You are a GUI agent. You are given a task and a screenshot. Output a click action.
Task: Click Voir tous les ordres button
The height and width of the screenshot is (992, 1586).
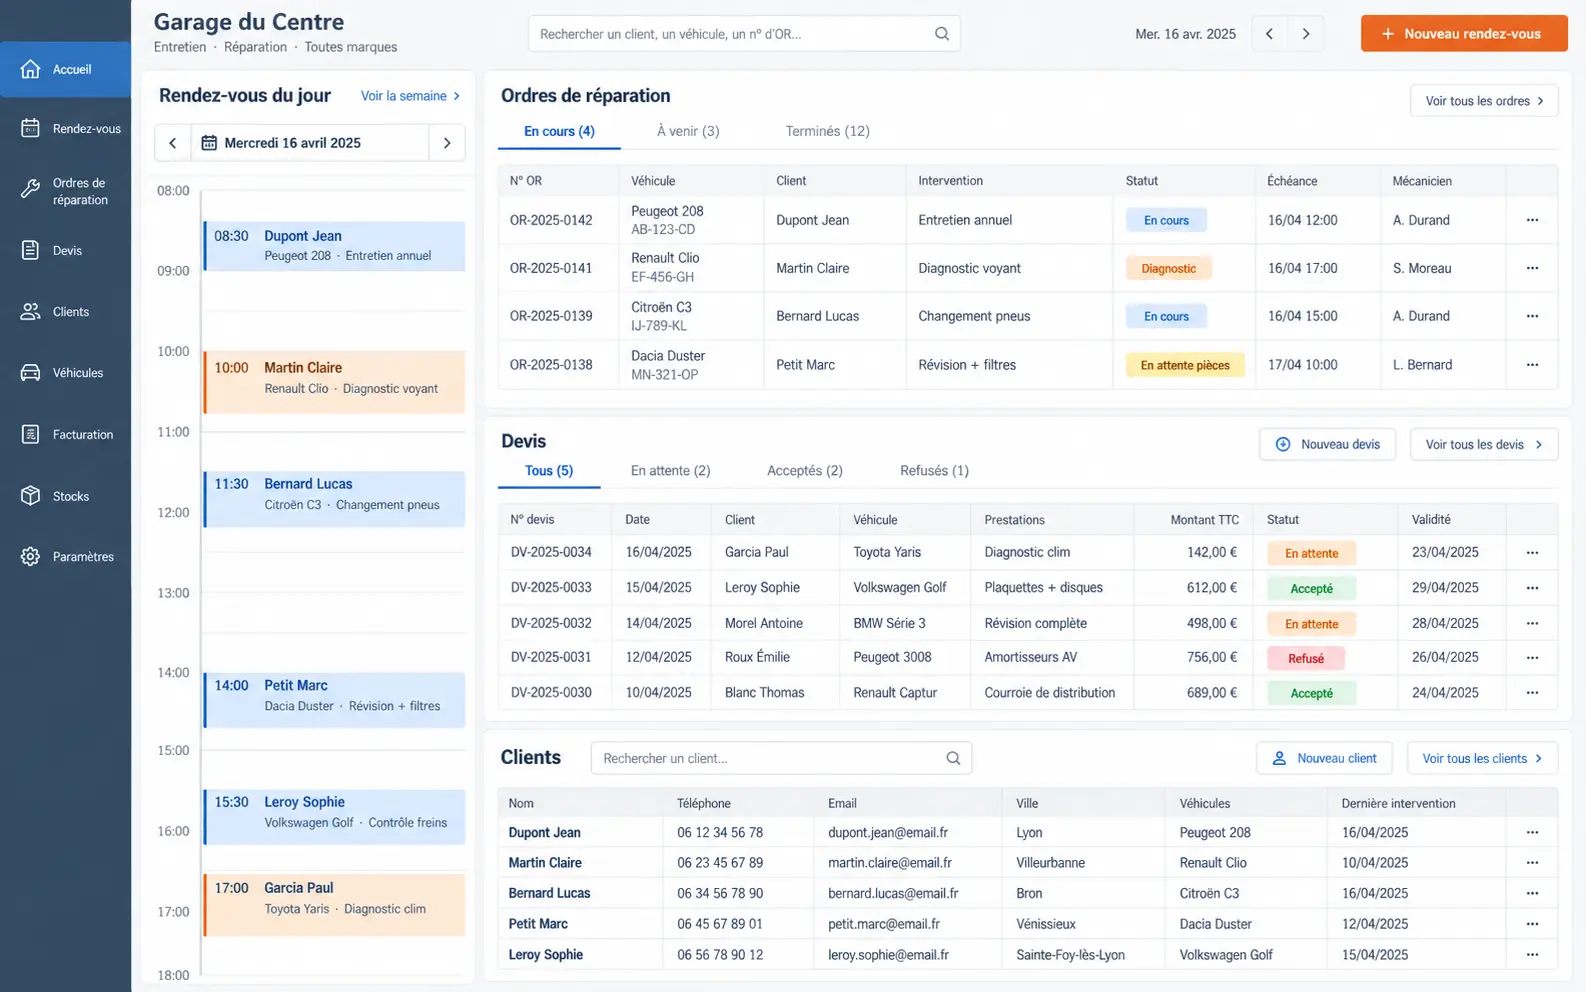[1484, 101]
